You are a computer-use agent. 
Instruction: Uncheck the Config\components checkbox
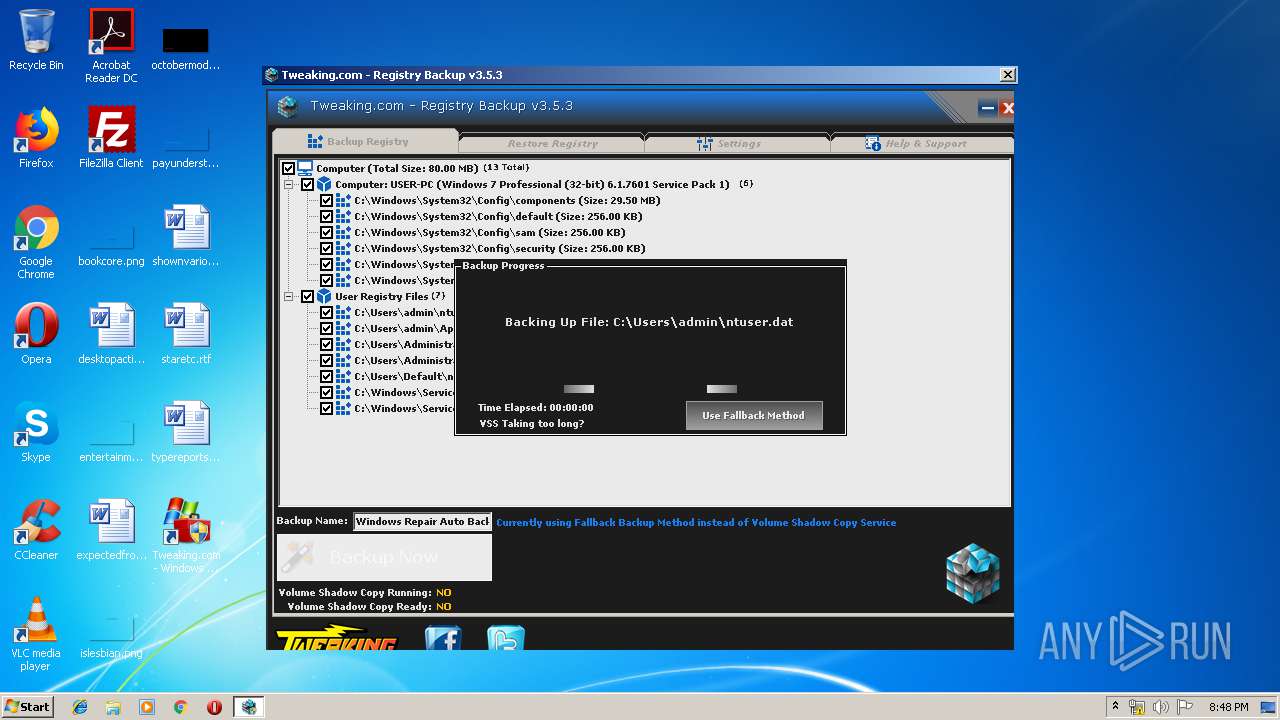tap(326, 200)
